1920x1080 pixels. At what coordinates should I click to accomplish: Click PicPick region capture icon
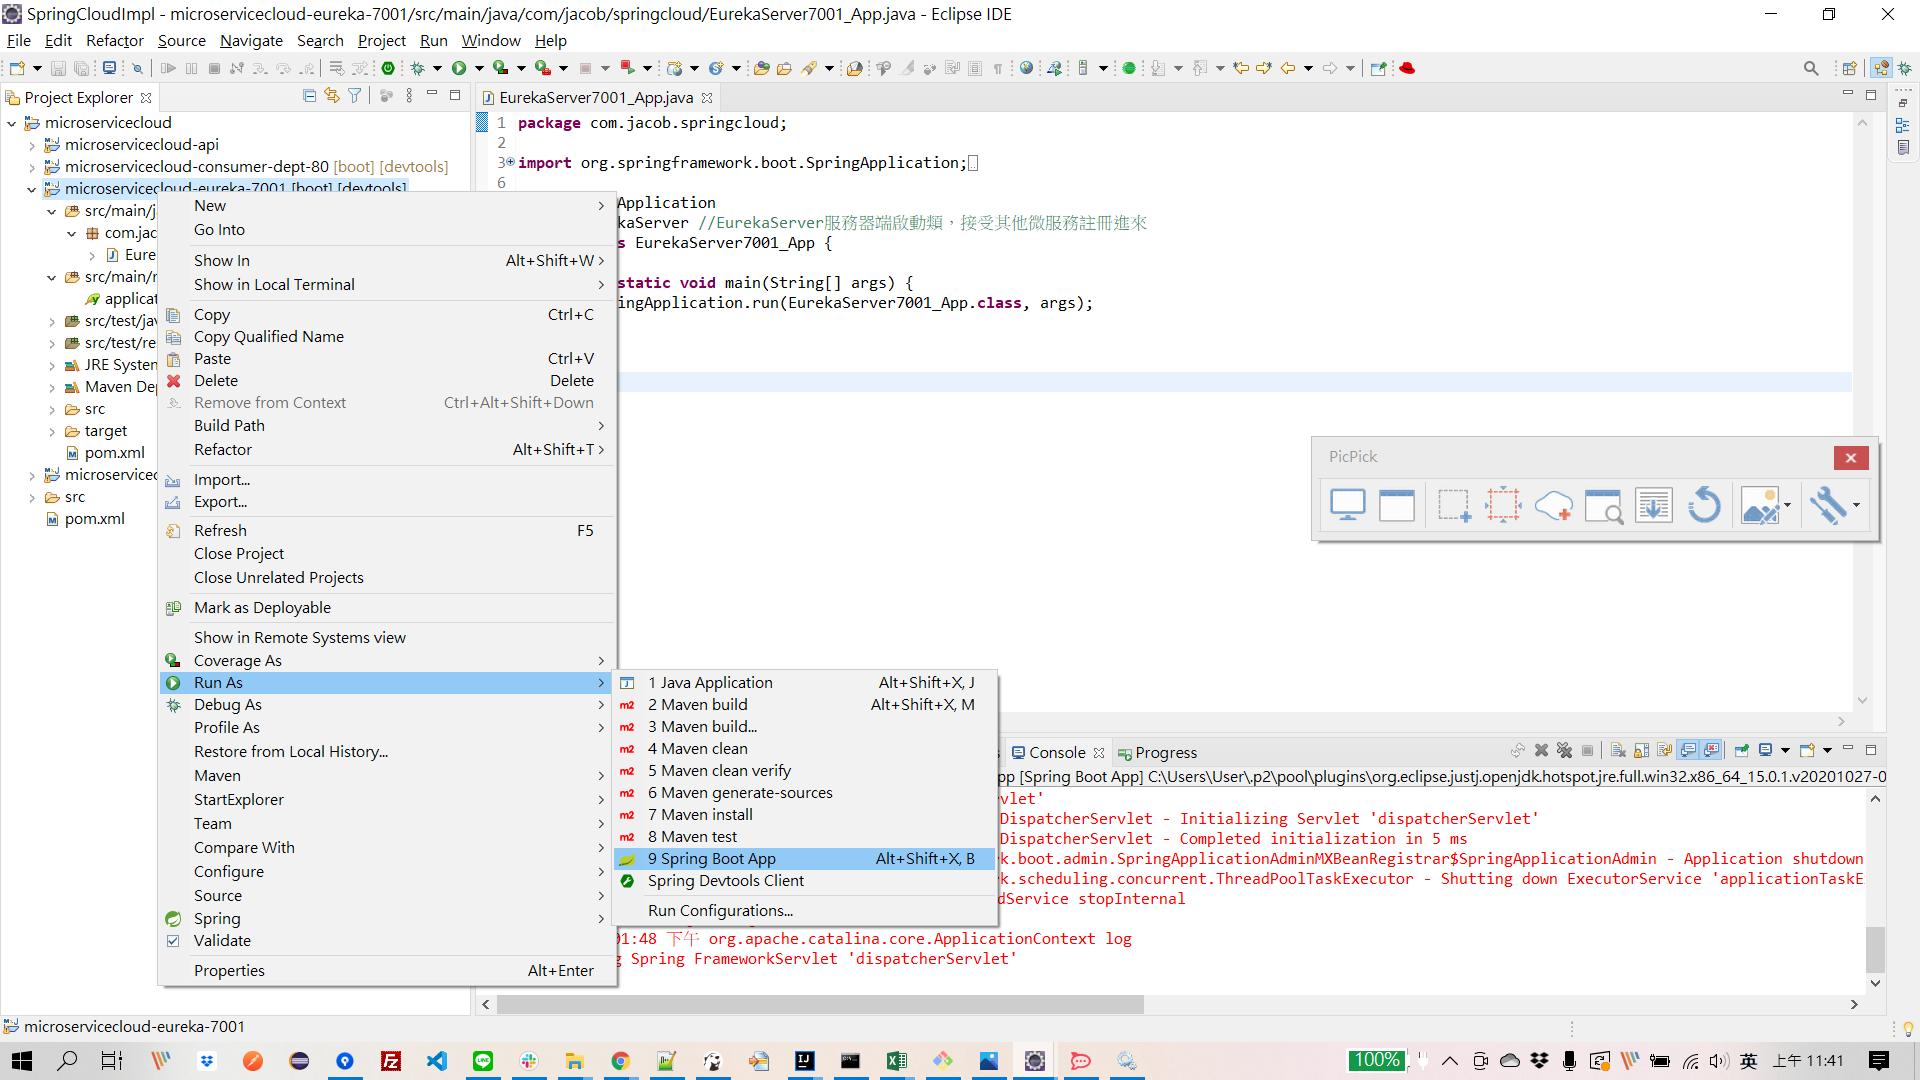[x=1453, y=505]
